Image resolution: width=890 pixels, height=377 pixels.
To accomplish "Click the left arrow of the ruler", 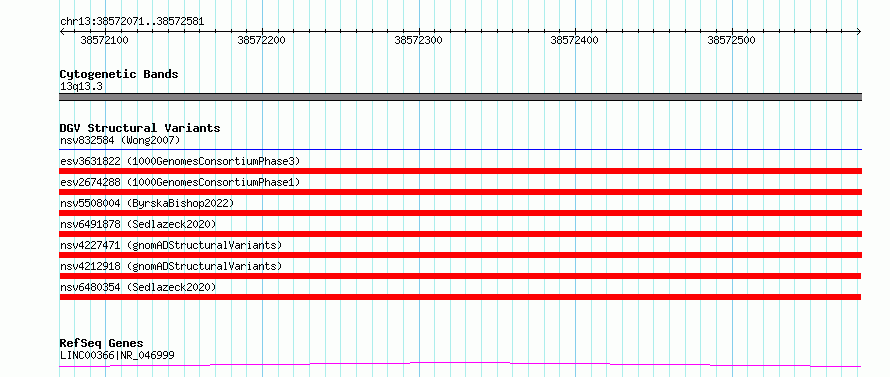I will [62, 32].
